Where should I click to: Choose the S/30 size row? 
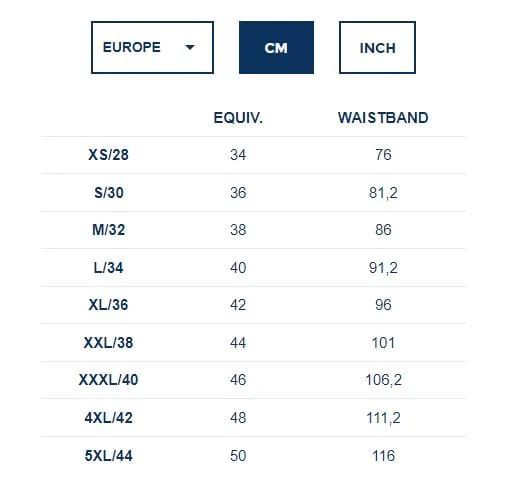pyautogui.click(x=253, y=193)
